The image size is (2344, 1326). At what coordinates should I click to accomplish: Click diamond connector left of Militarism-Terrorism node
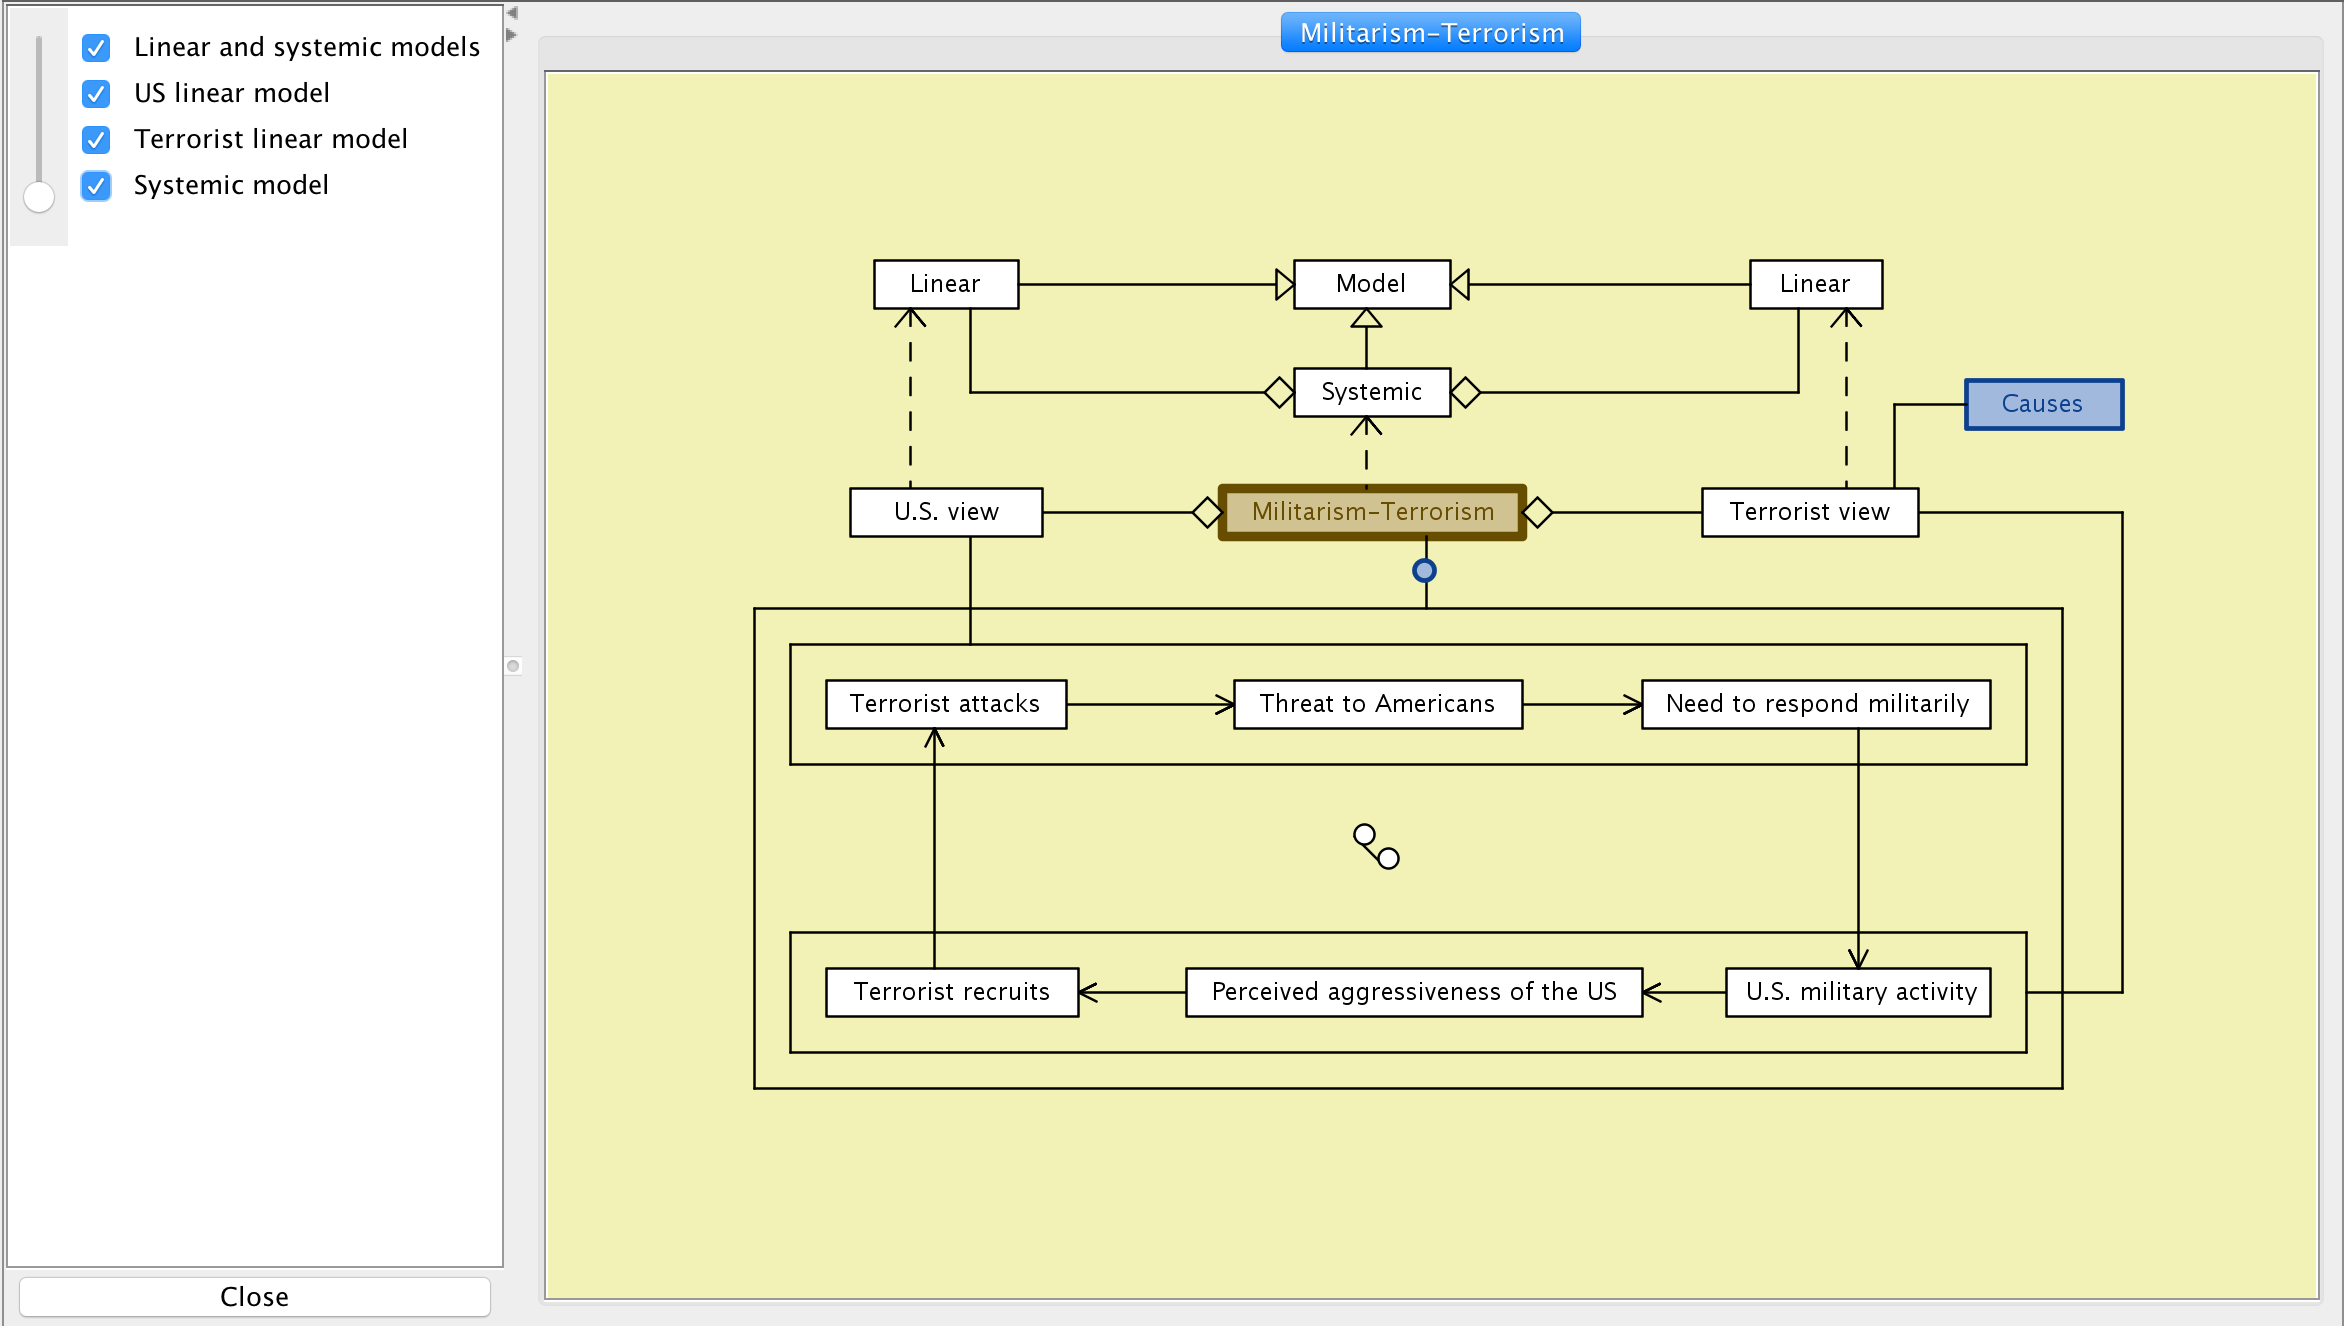coord(1207,512)
